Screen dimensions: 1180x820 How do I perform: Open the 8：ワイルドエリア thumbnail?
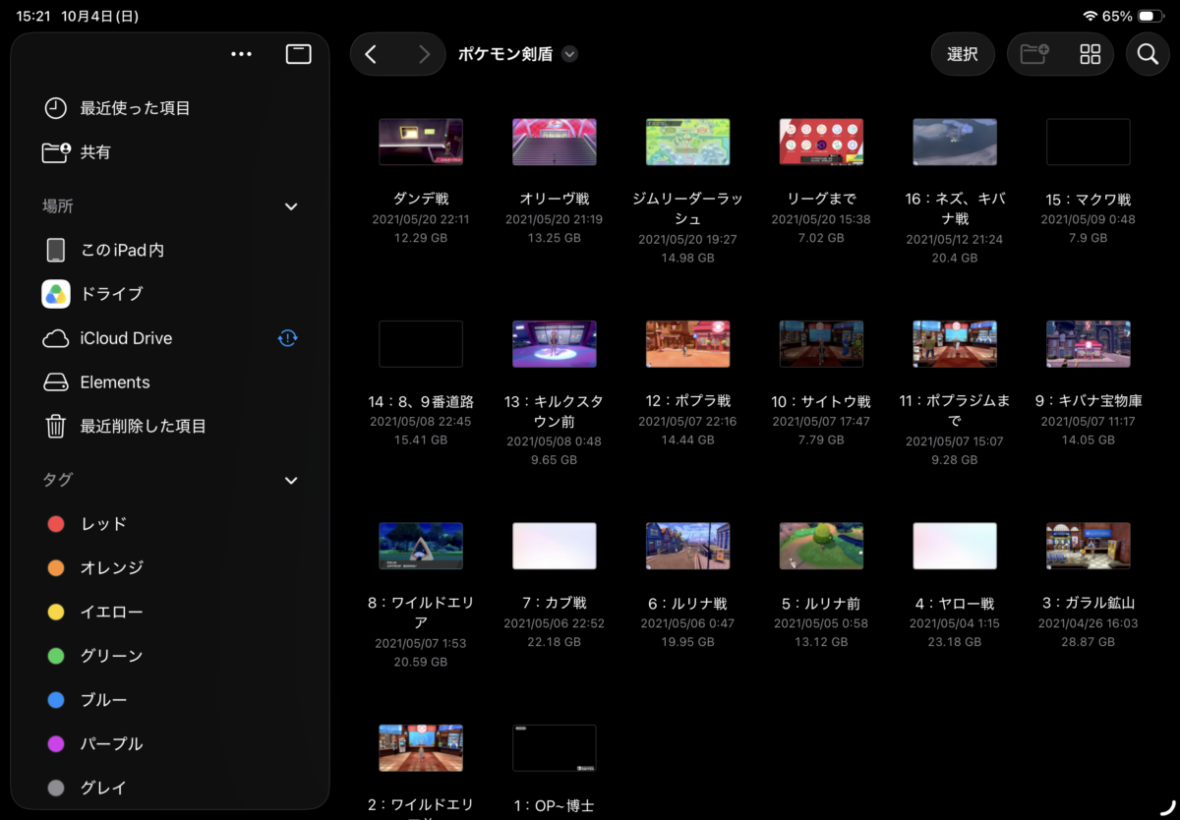click(x=421, y=546)
